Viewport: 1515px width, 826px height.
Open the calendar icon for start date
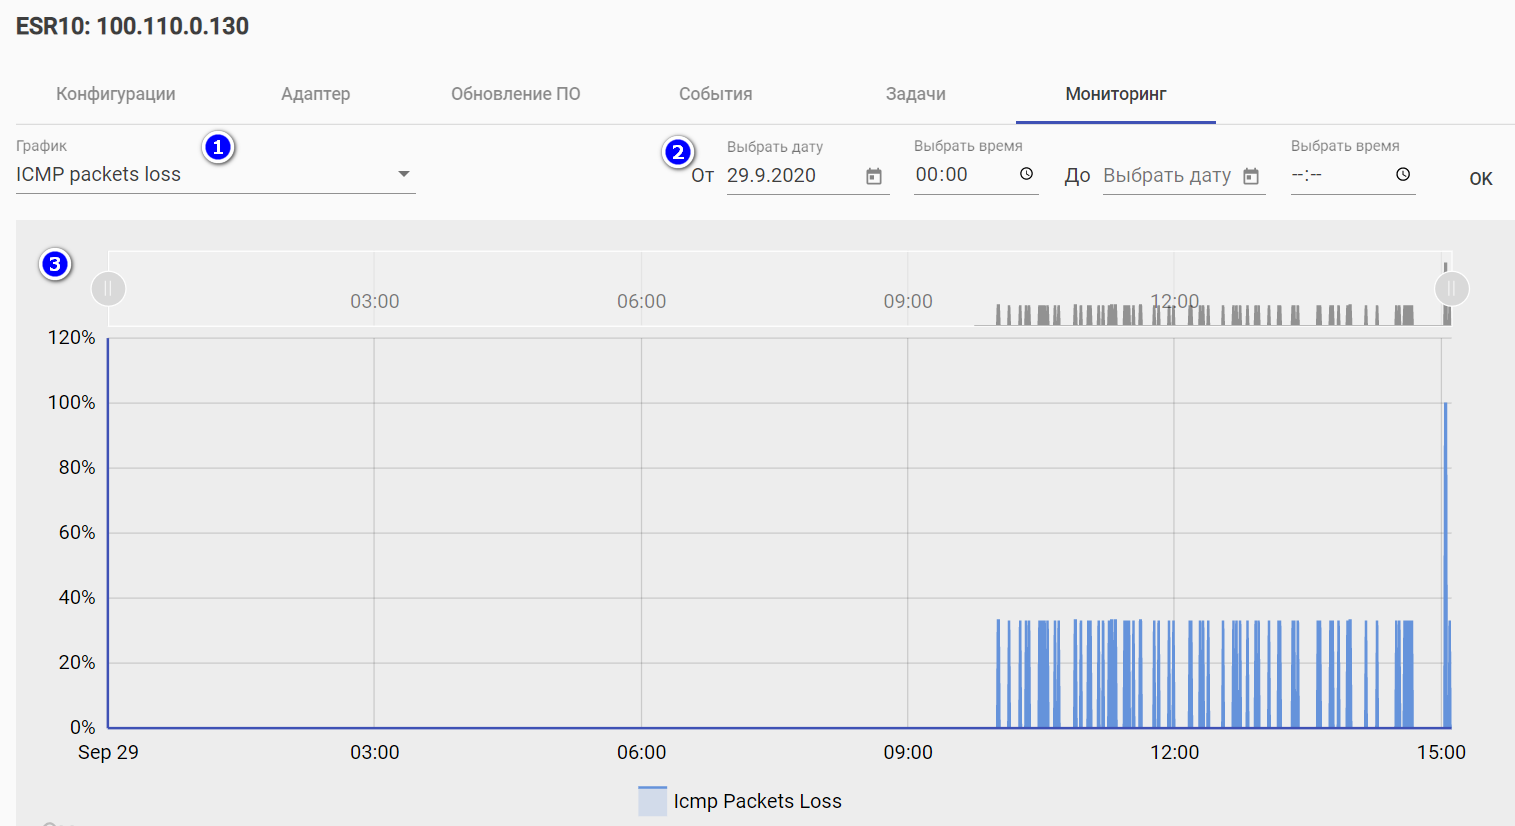[x=874, y=176]
